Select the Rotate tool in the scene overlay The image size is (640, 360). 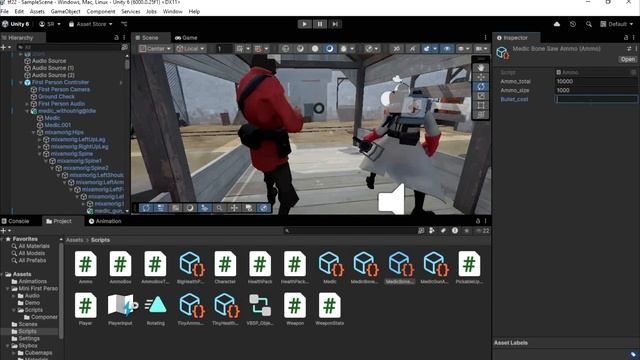(x=481, y=86)
